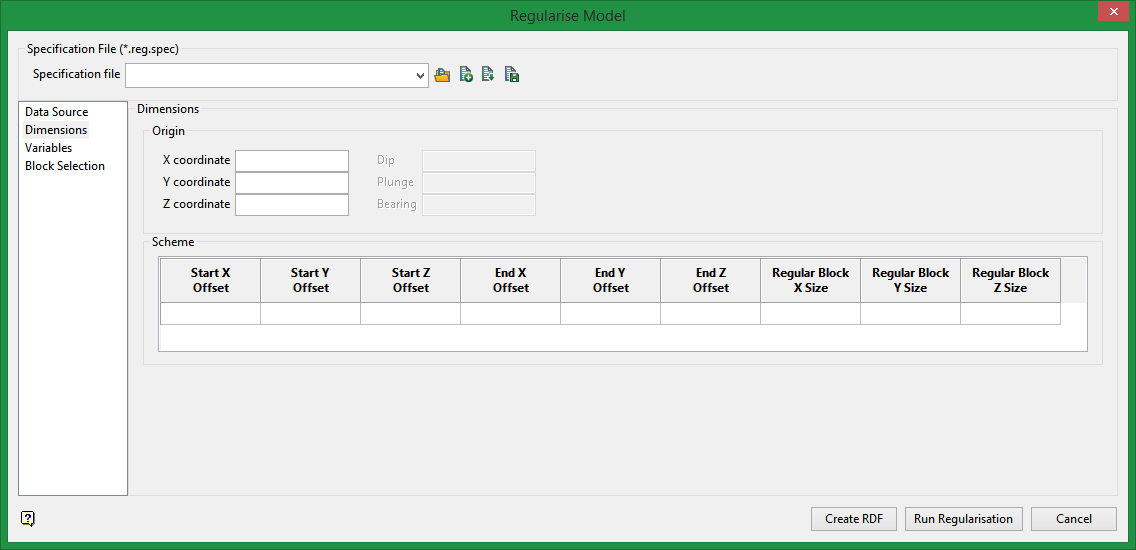Click the Run Regularisation button
The width and height of the screenshot is (1136, 550).
click(964, 519)
